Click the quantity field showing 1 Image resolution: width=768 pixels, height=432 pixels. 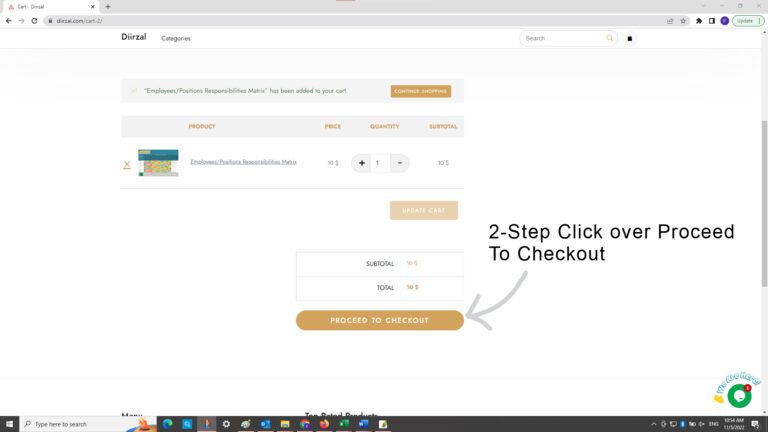point(380,163)
